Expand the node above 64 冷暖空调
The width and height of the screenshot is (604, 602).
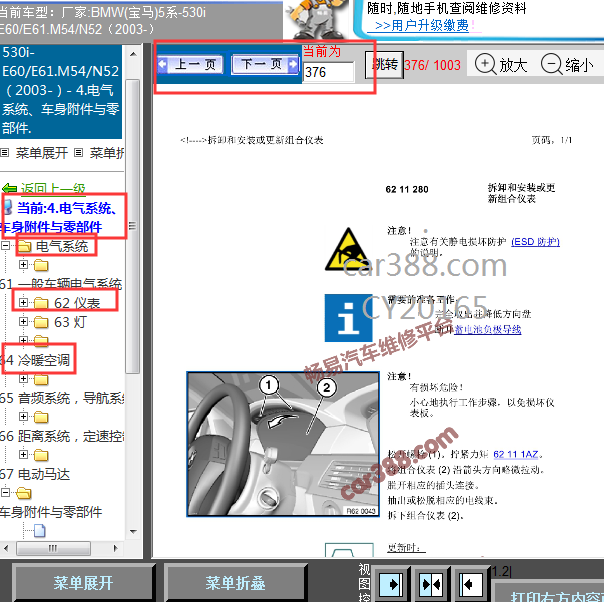pyautogui.click(x=23, y=340)
